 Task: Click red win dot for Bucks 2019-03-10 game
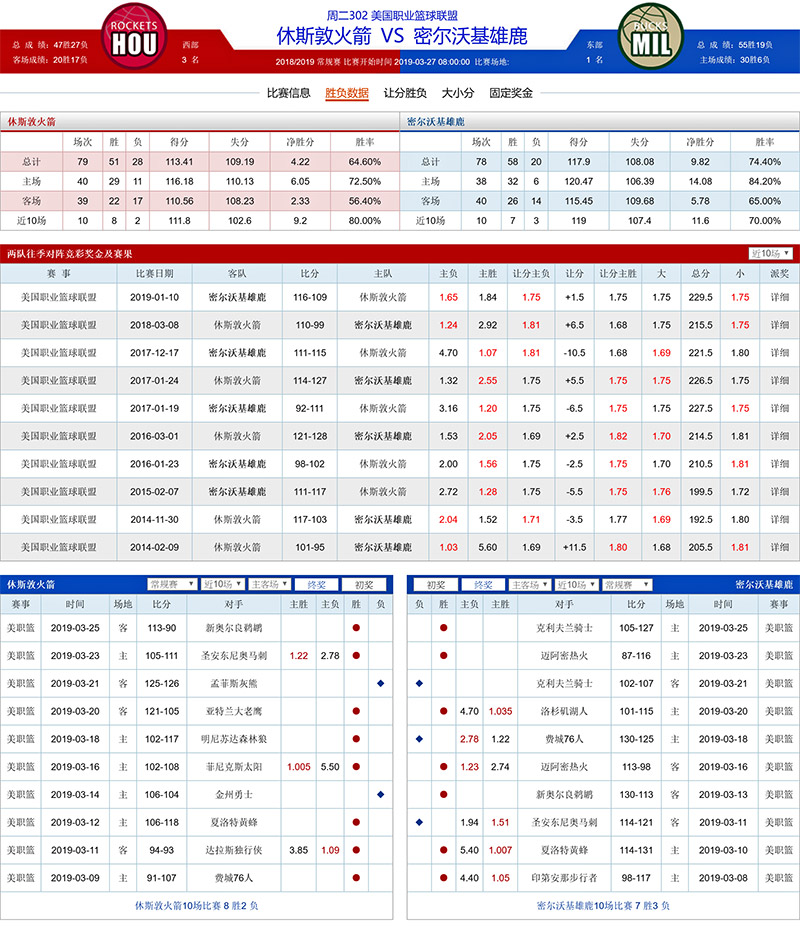pos(444,850)
